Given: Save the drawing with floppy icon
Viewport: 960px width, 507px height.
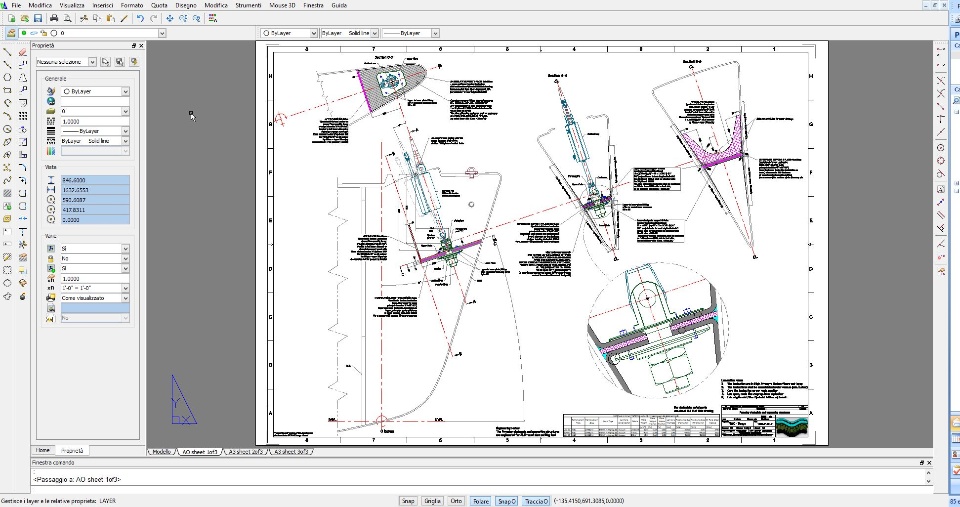Looking at the screenshot, I should point(38,18).
